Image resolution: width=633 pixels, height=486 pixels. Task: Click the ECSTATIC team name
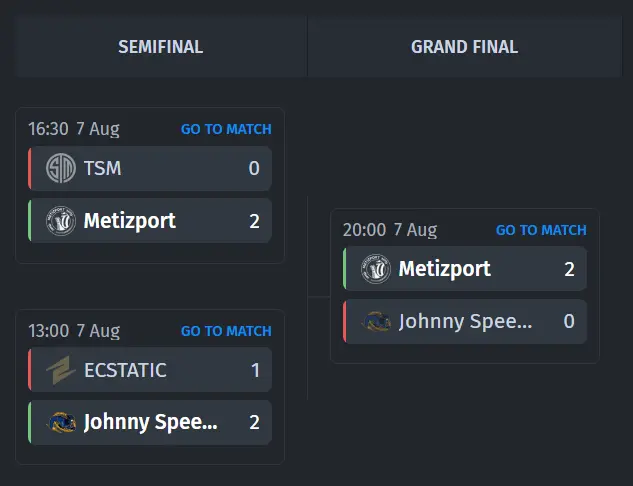[x=125, y=370]
